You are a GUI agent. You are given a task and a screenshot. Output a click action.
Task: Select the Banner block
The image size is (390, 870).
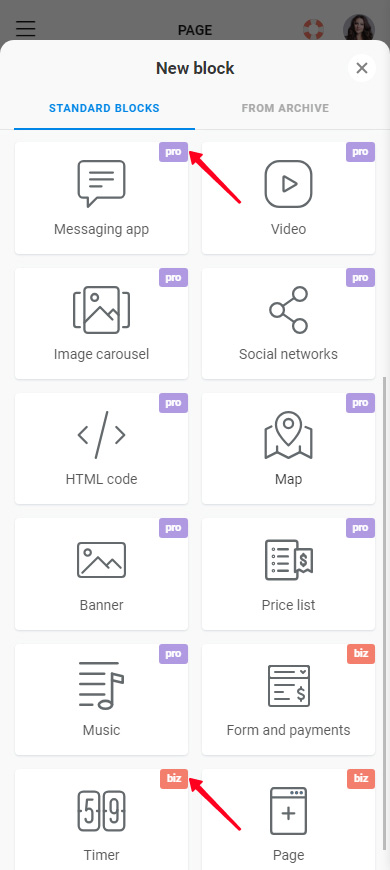[102, 574]
